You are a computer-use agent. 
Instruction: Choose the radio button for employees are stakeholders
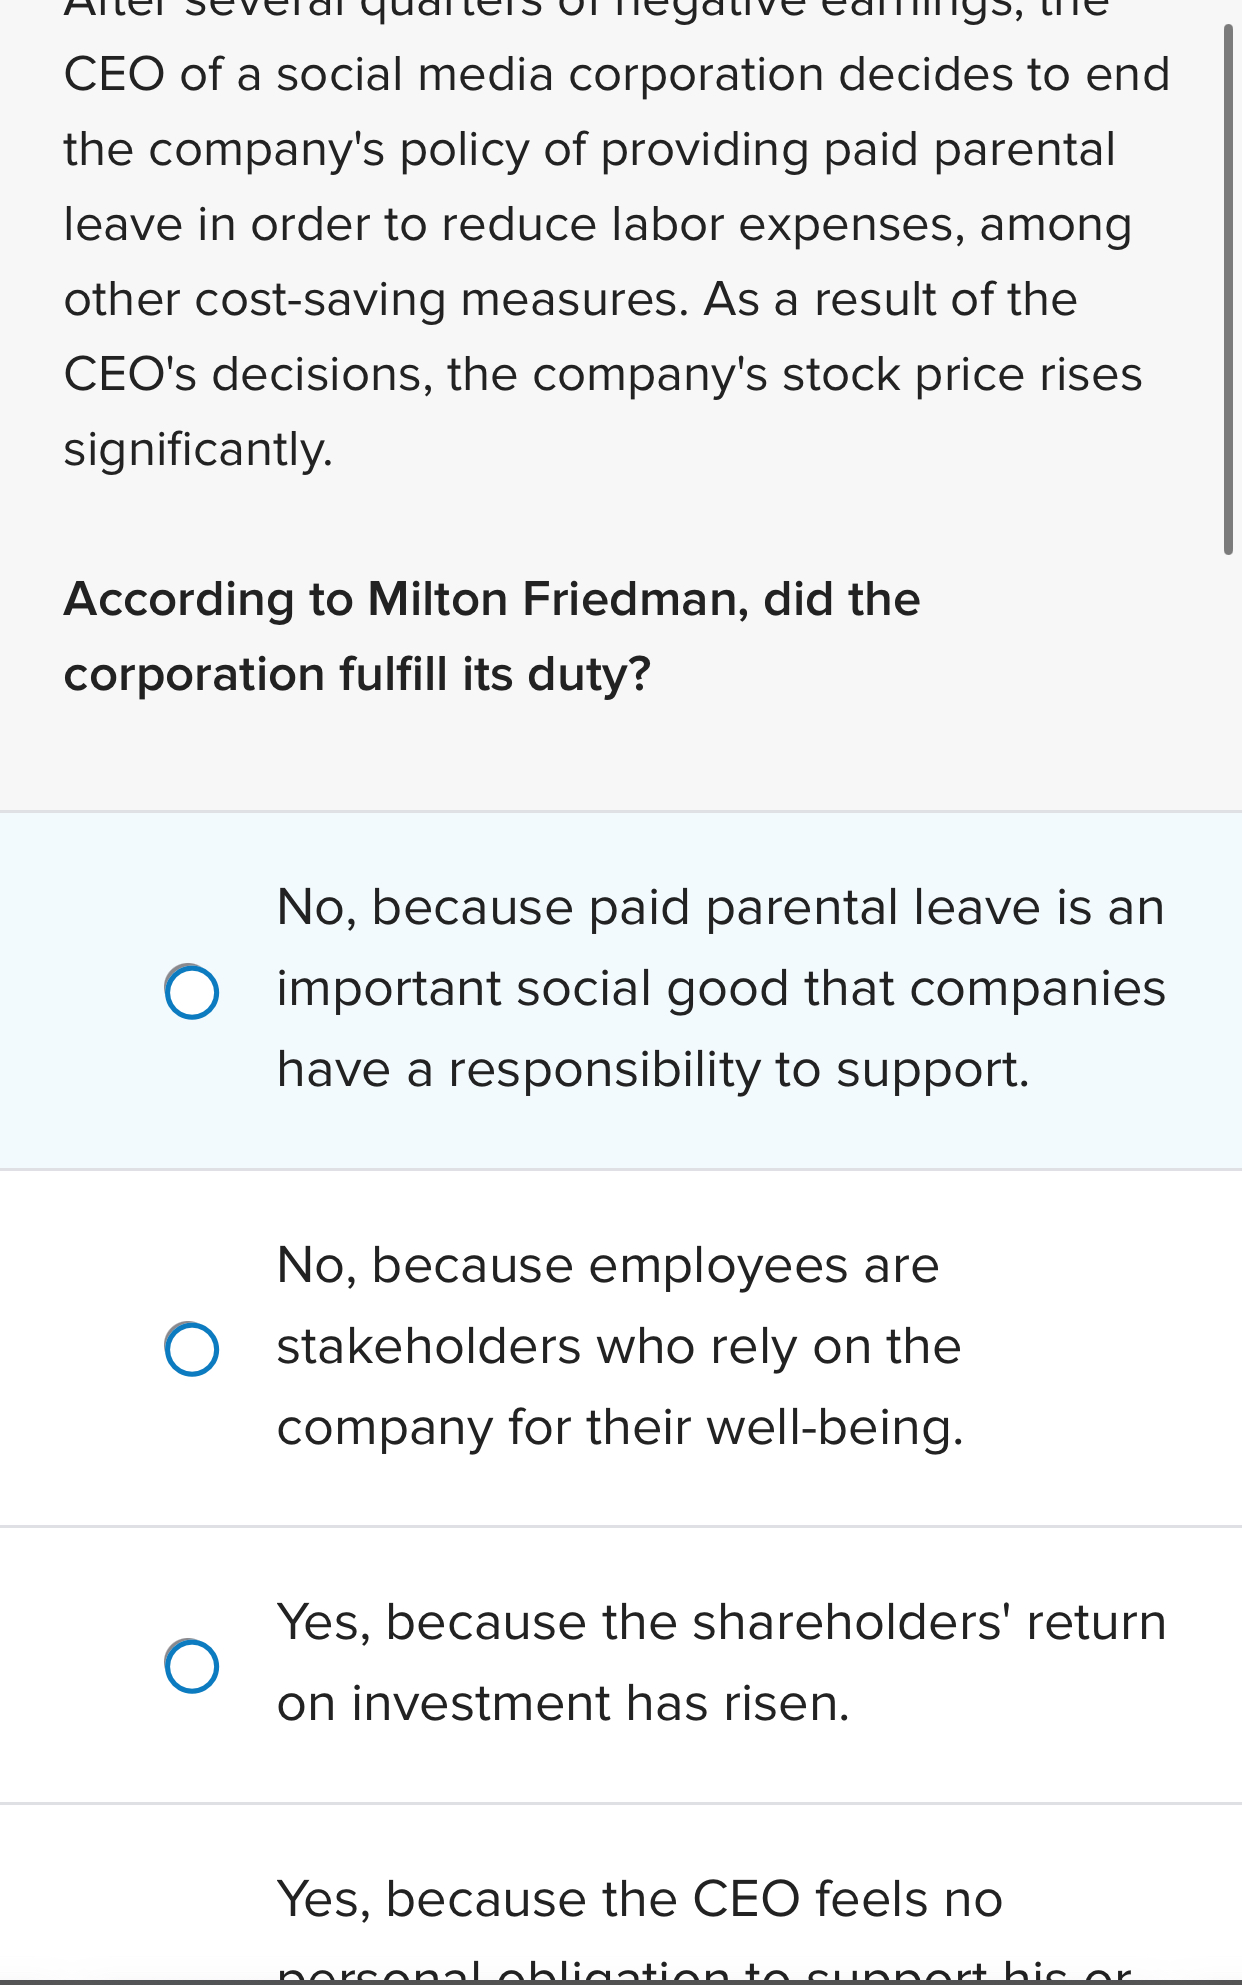click(x=192, y=1349)
